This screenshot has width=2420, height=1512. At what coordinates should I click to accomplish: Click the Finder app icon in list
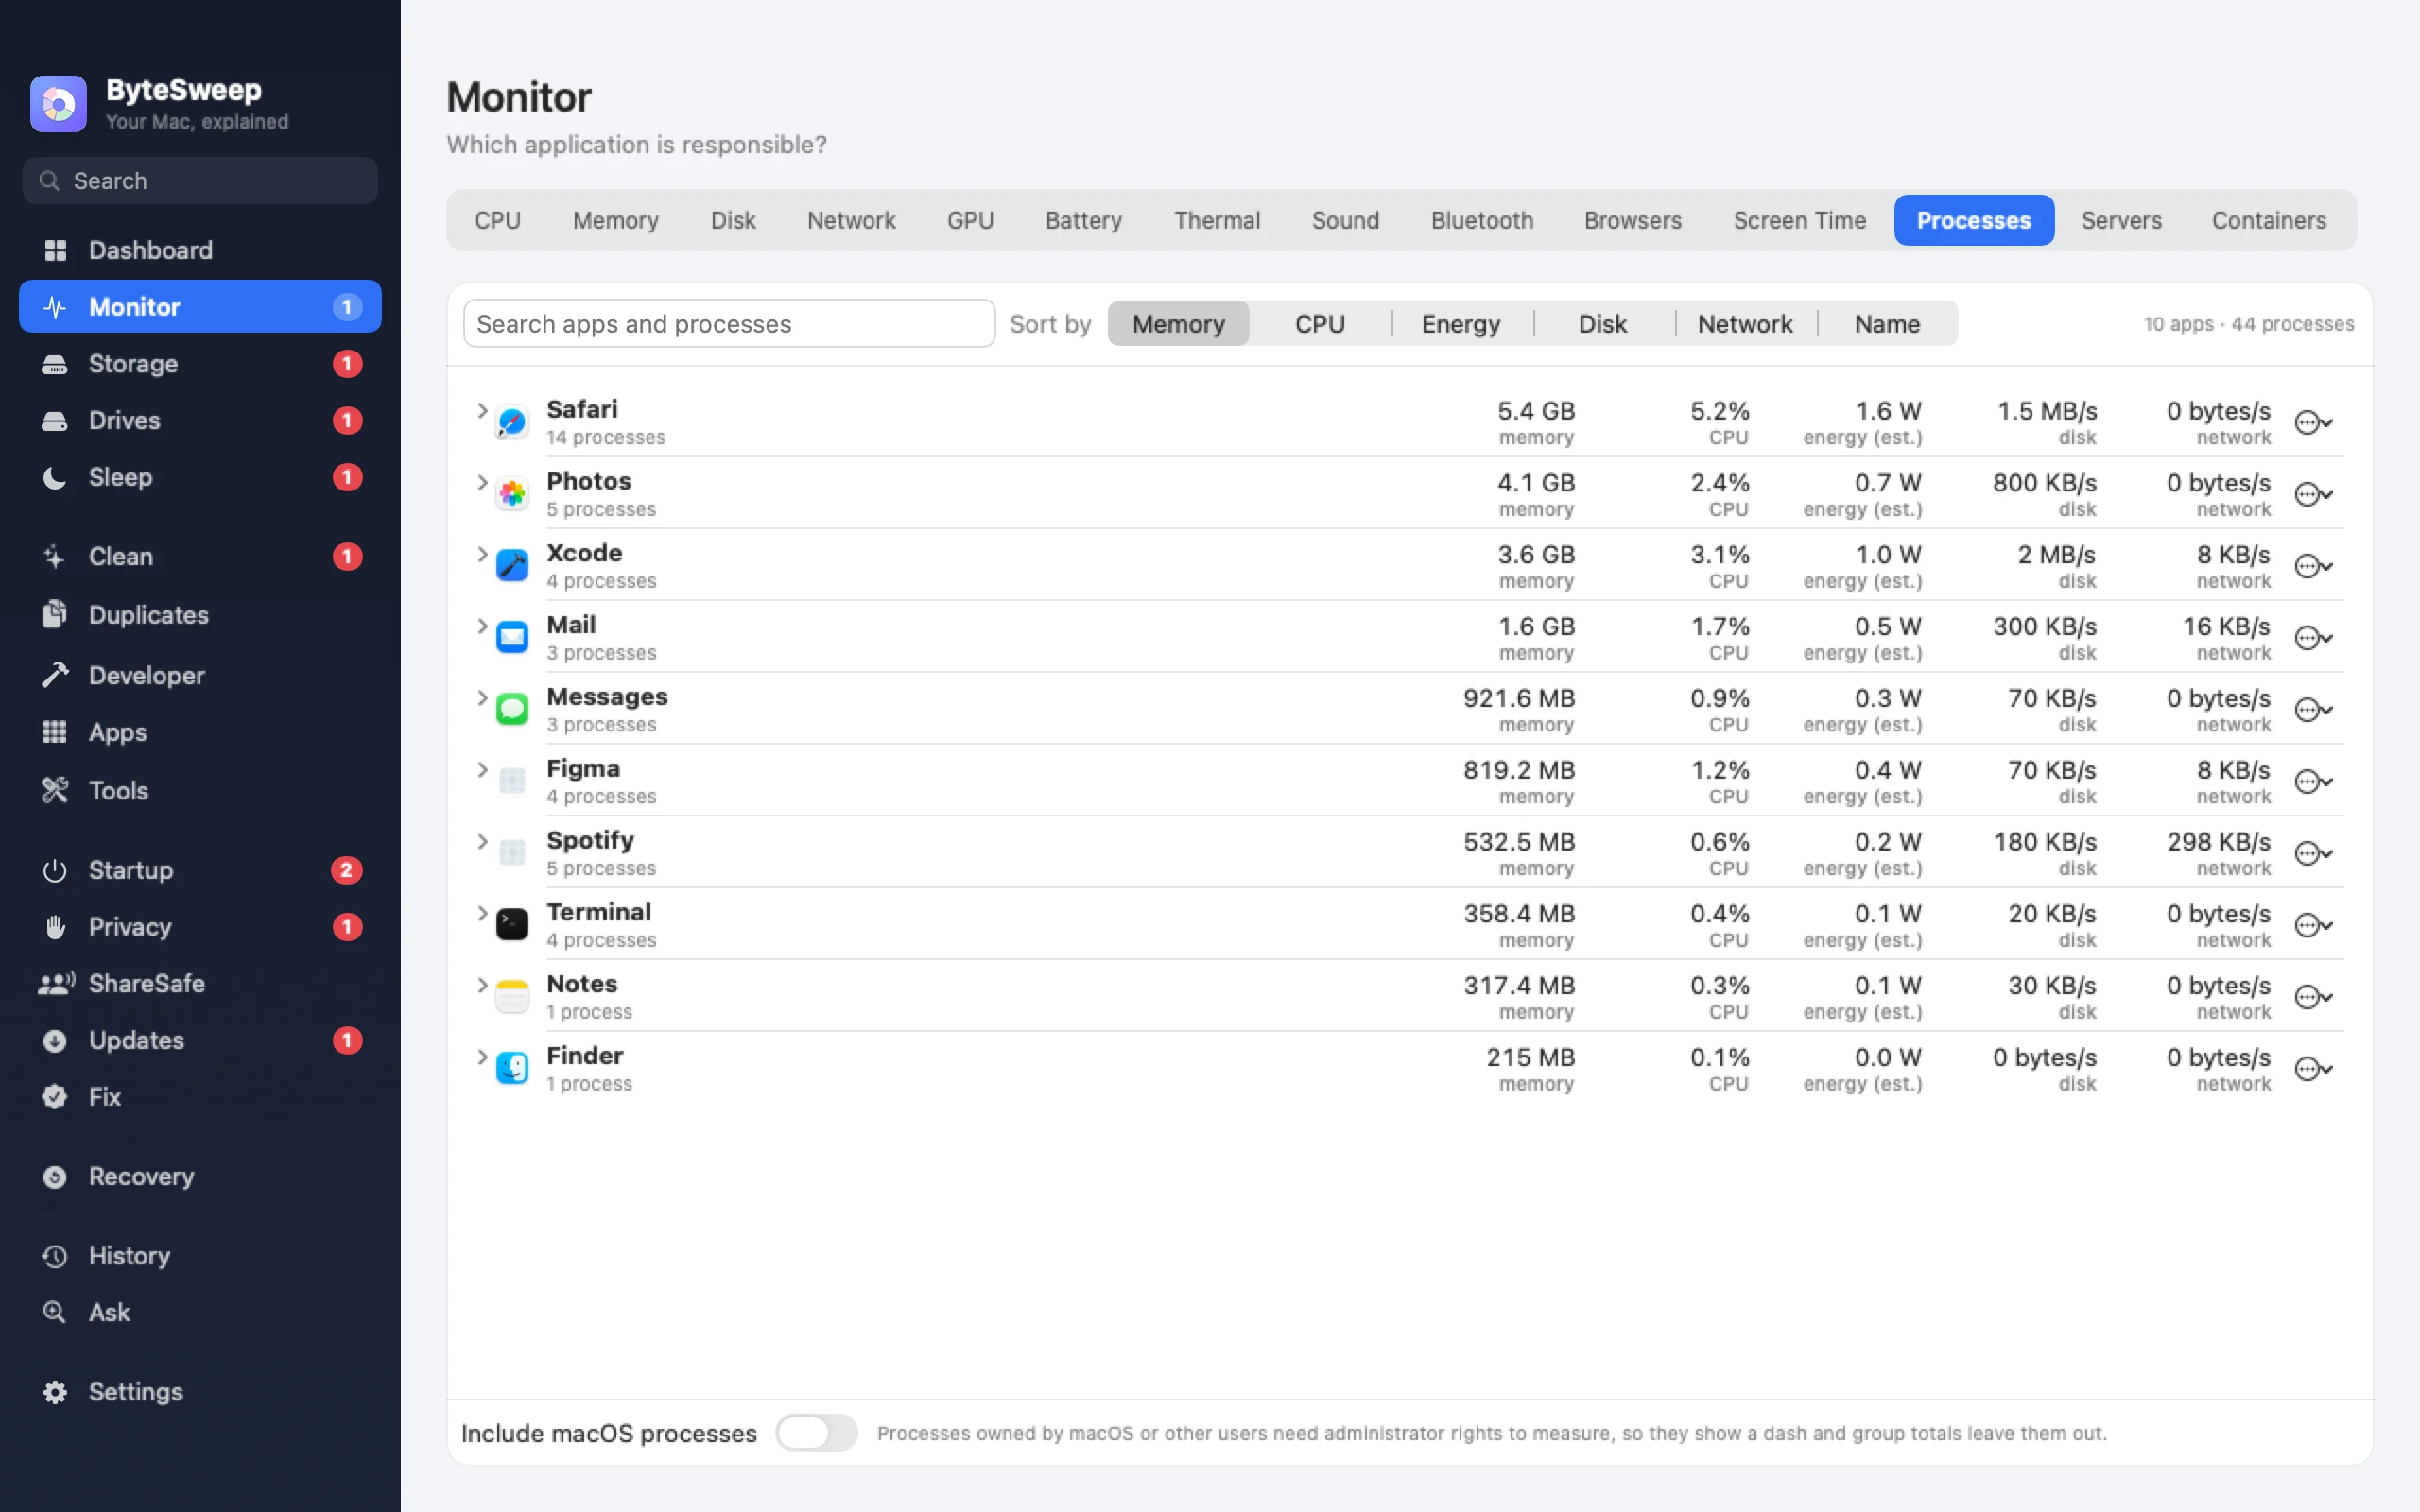[512, 1068]
